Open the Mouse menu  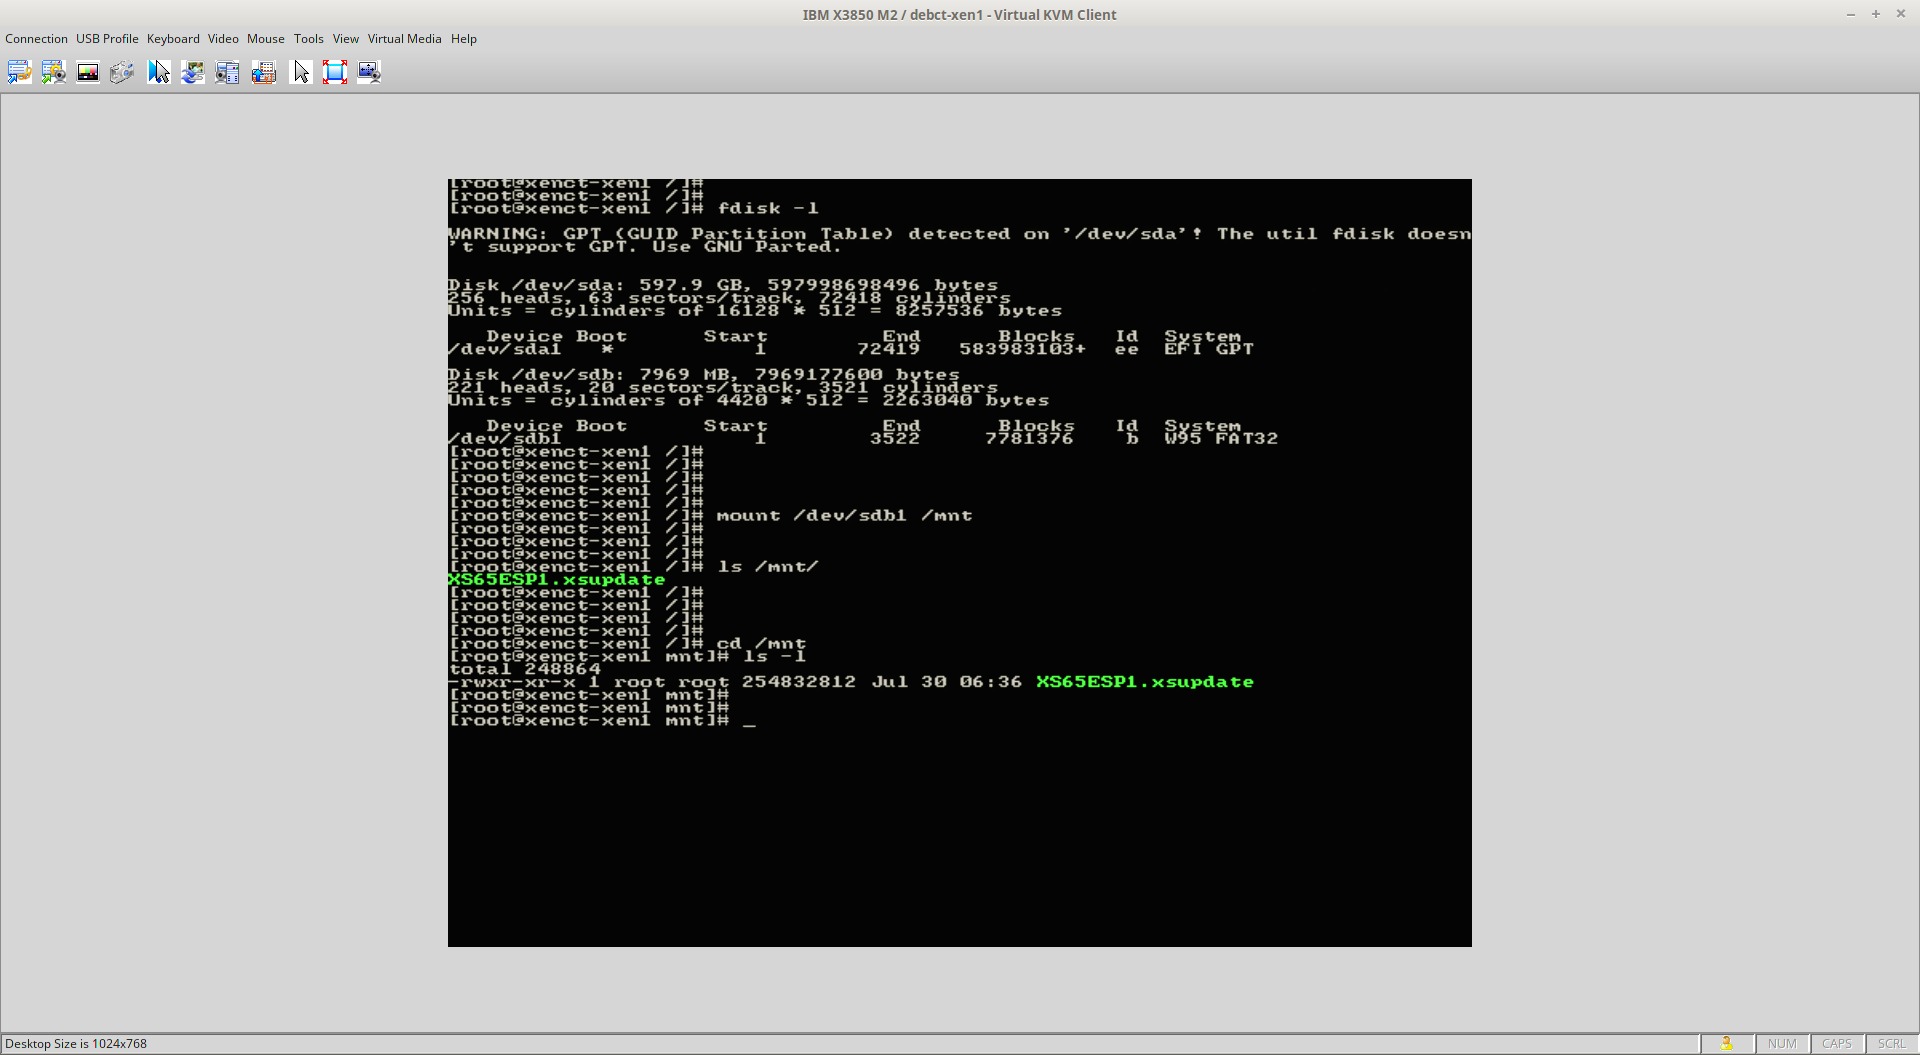pyautogui.click(x=266, y=39)
